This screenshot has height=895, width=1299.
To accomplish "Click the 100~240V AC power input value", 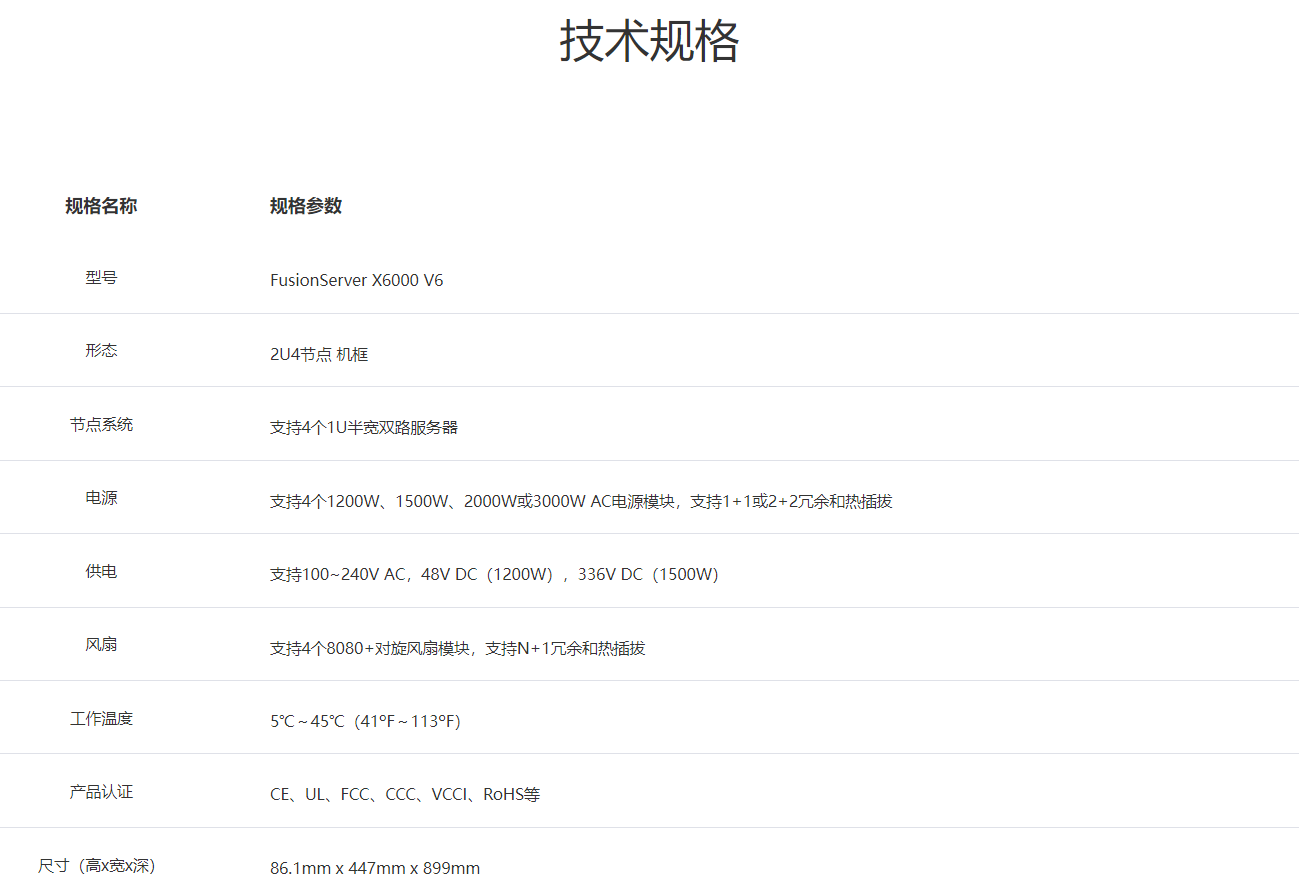I will point(337,575).
